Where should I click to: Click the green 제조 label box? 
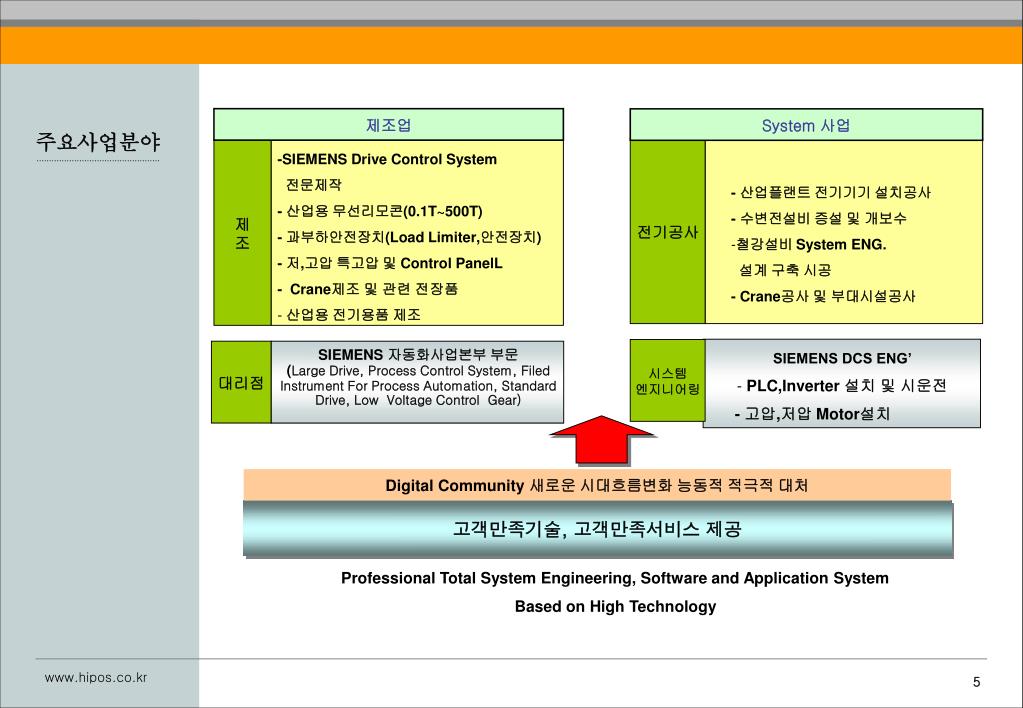242,233
